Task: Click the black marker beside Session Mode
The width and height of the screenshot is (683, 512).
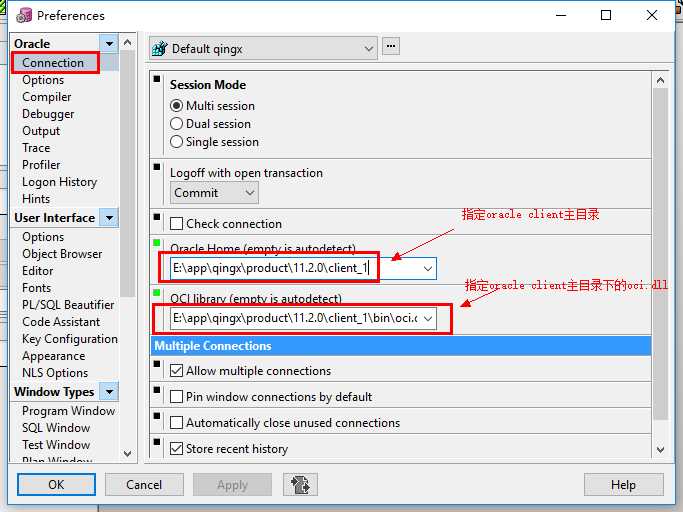Action: [157, 79]
